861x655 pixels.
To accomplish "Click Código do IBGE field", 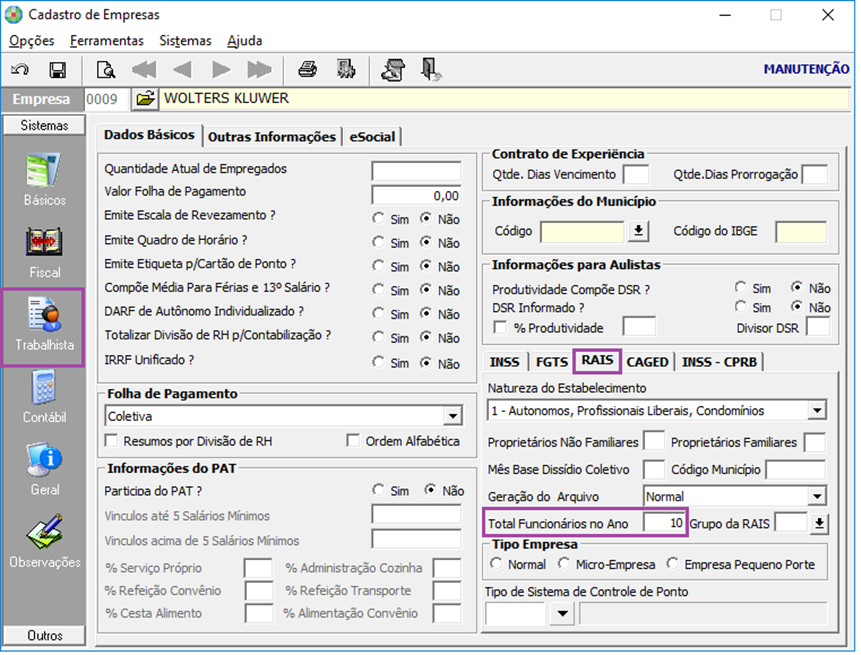I will click(x=801, y=232).
